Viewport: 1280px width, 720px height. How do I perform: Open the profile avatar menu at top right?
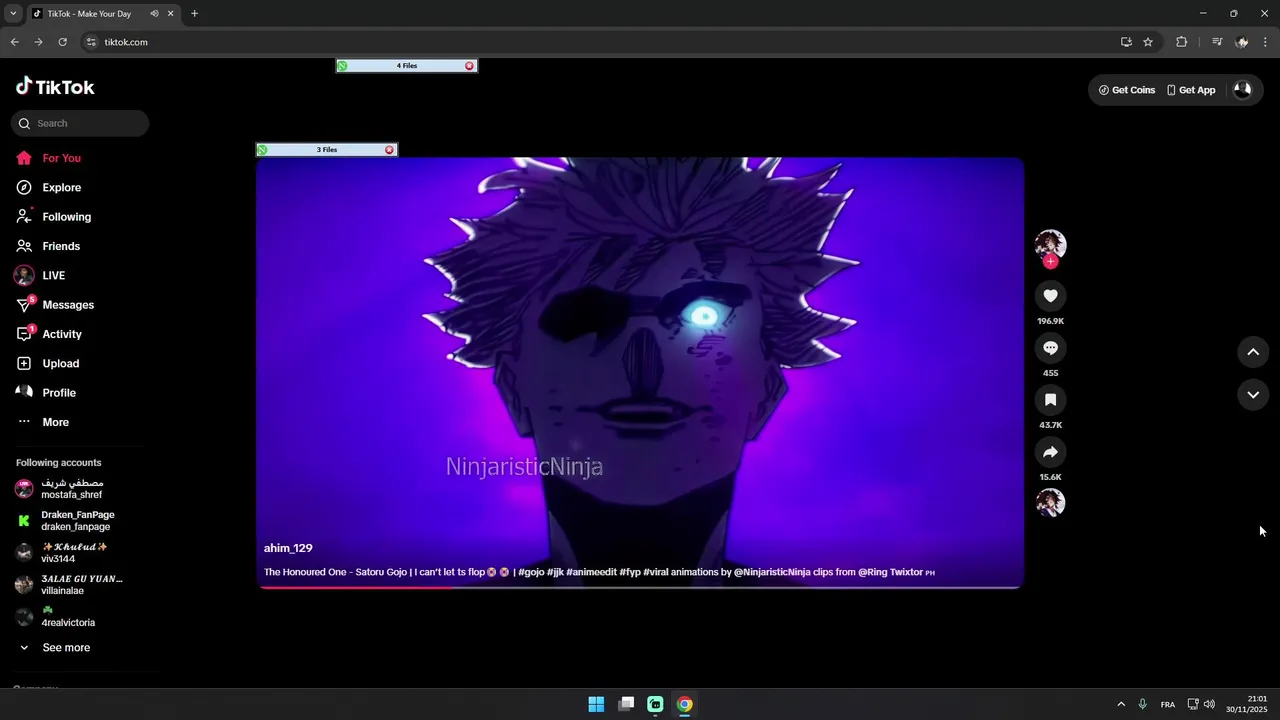pyautogui.click(x=1242, y=89)
